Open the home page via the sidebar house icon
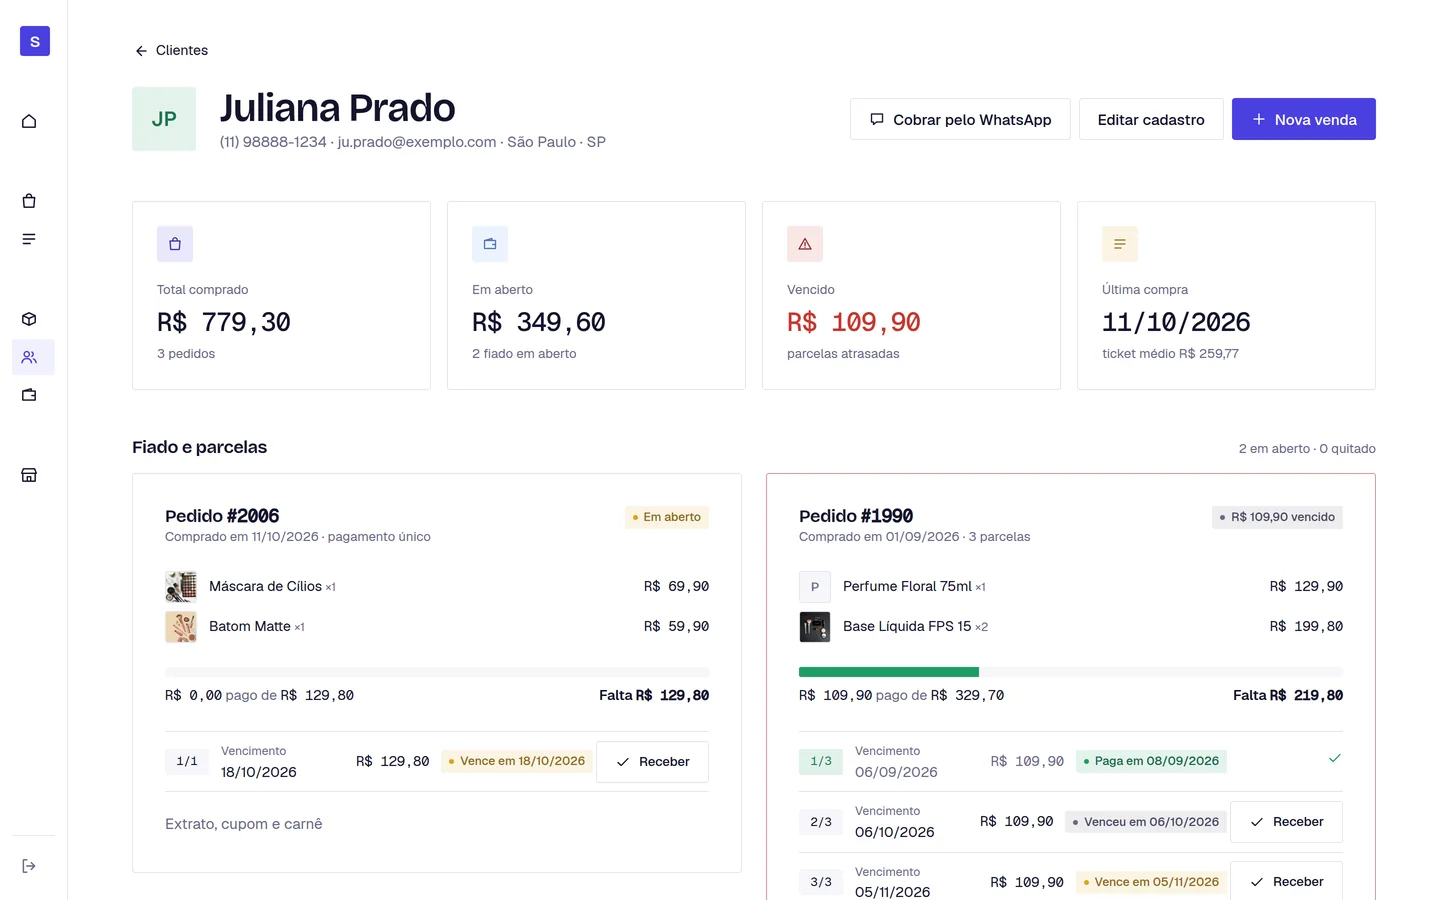This screenshot has width=1440, height=900. tap(29, 121)
